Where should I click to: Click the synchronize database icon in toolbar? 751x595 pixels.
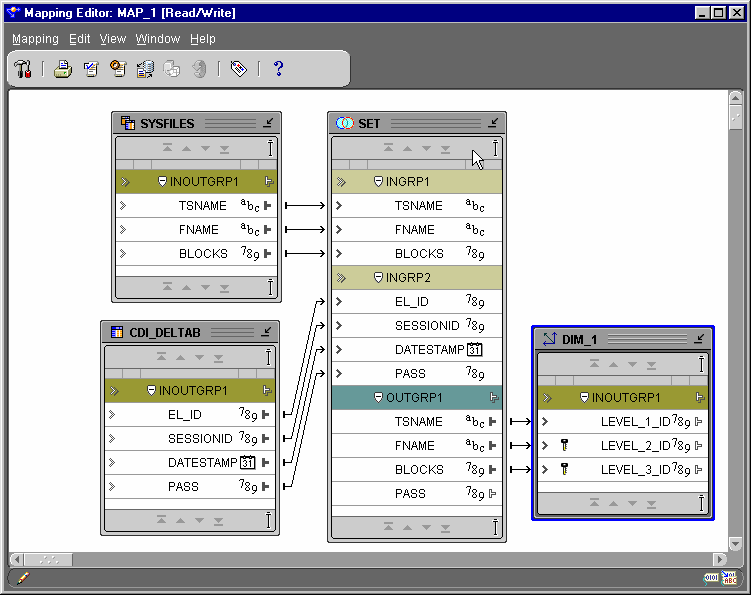145,69
